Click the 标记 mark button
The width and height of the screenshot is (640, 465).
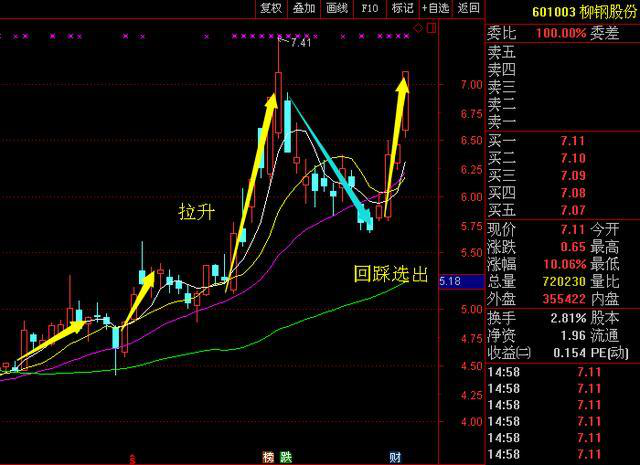402,9
